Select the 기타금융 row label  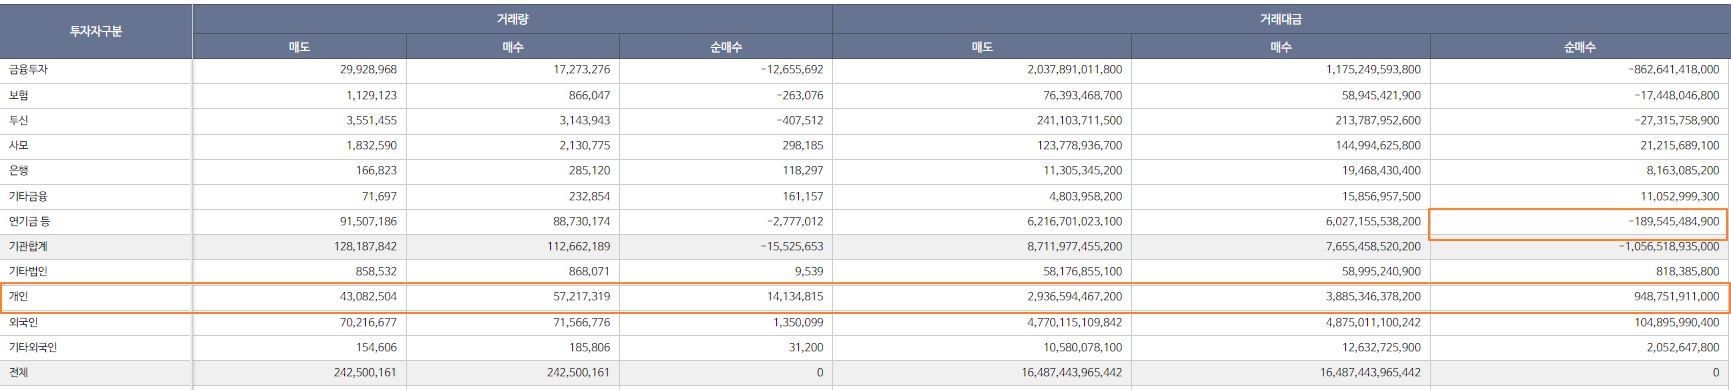[28, 196]
